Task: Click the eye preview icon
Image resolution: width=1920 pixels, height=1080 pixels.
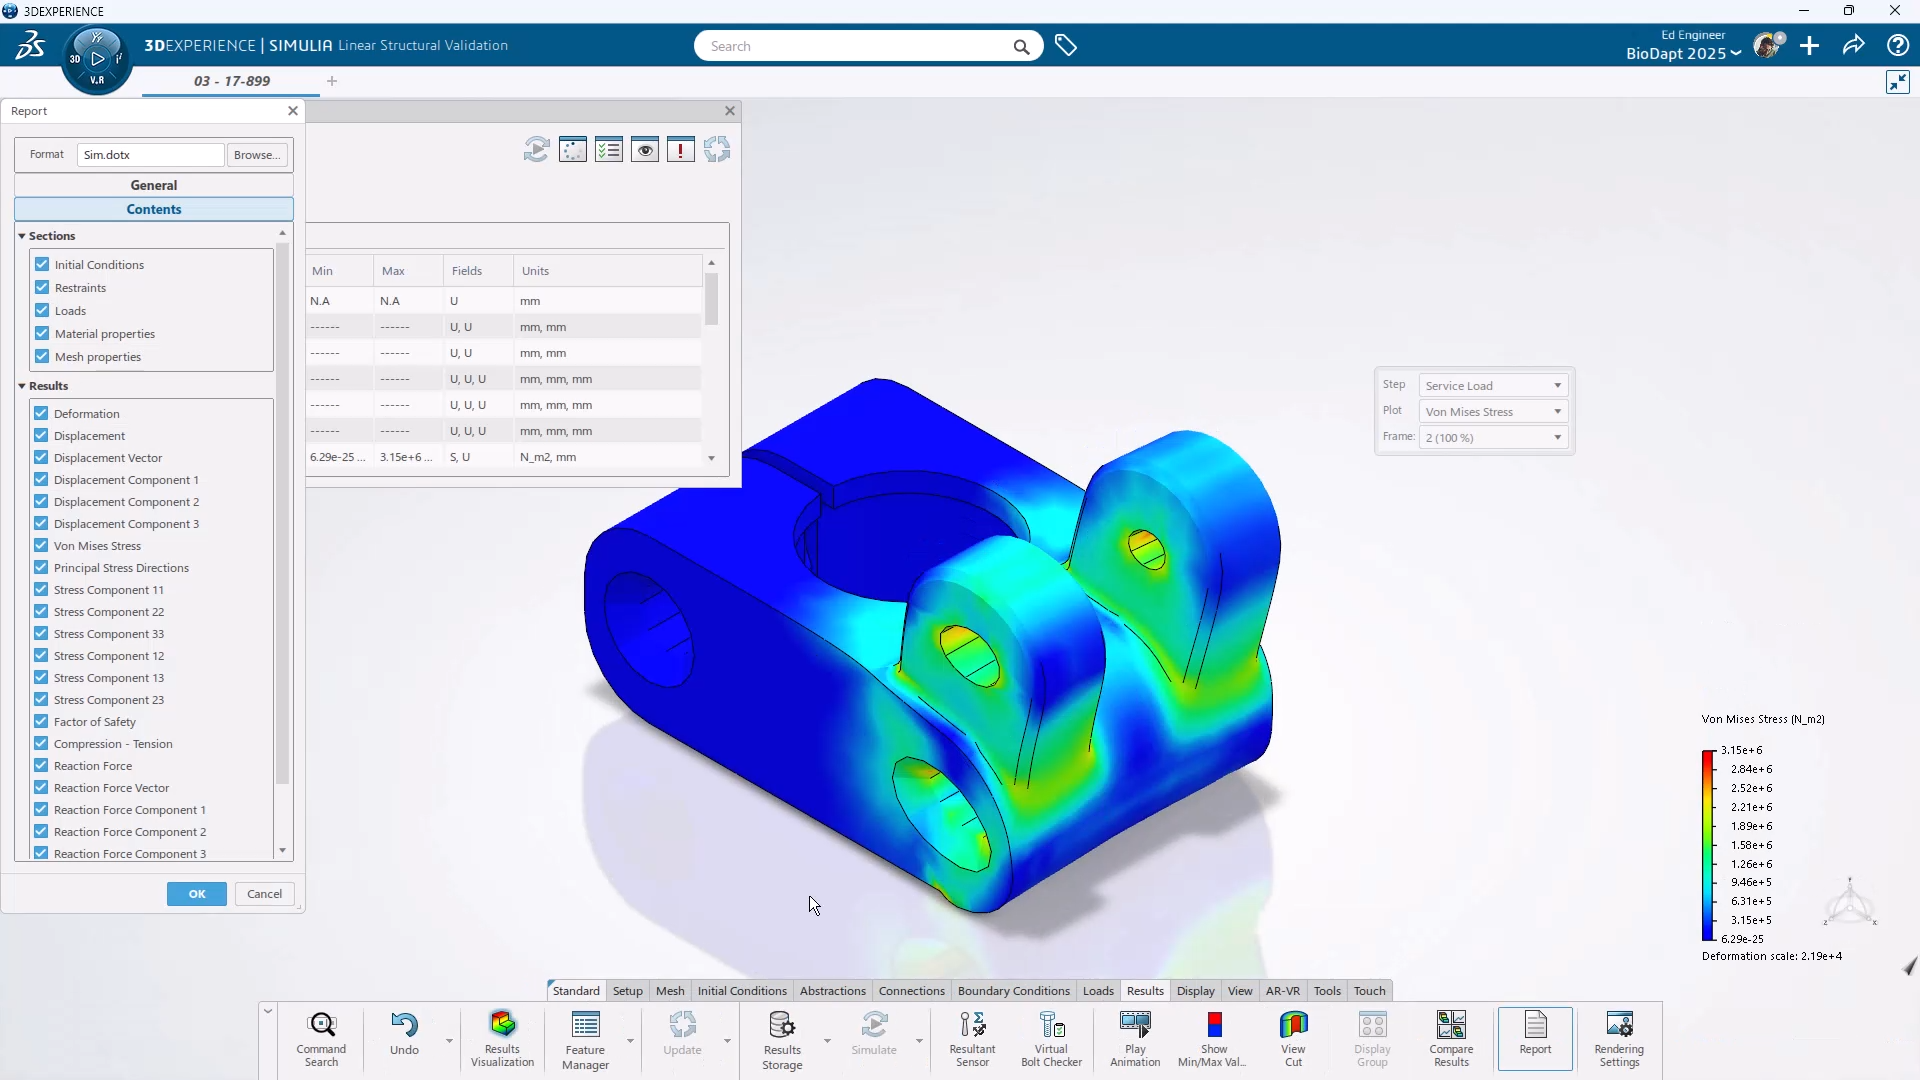Action: click(x=645, y=150)
